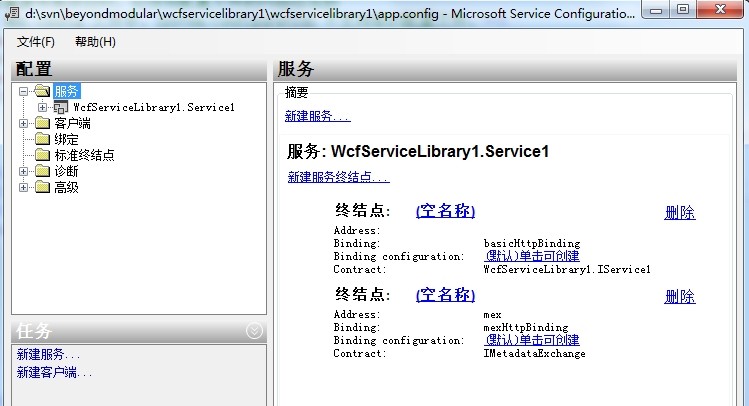This screenshot has height=406, width=749.
Task: Click 新建服务... in the 任务 panel
Action: (49, 354)
